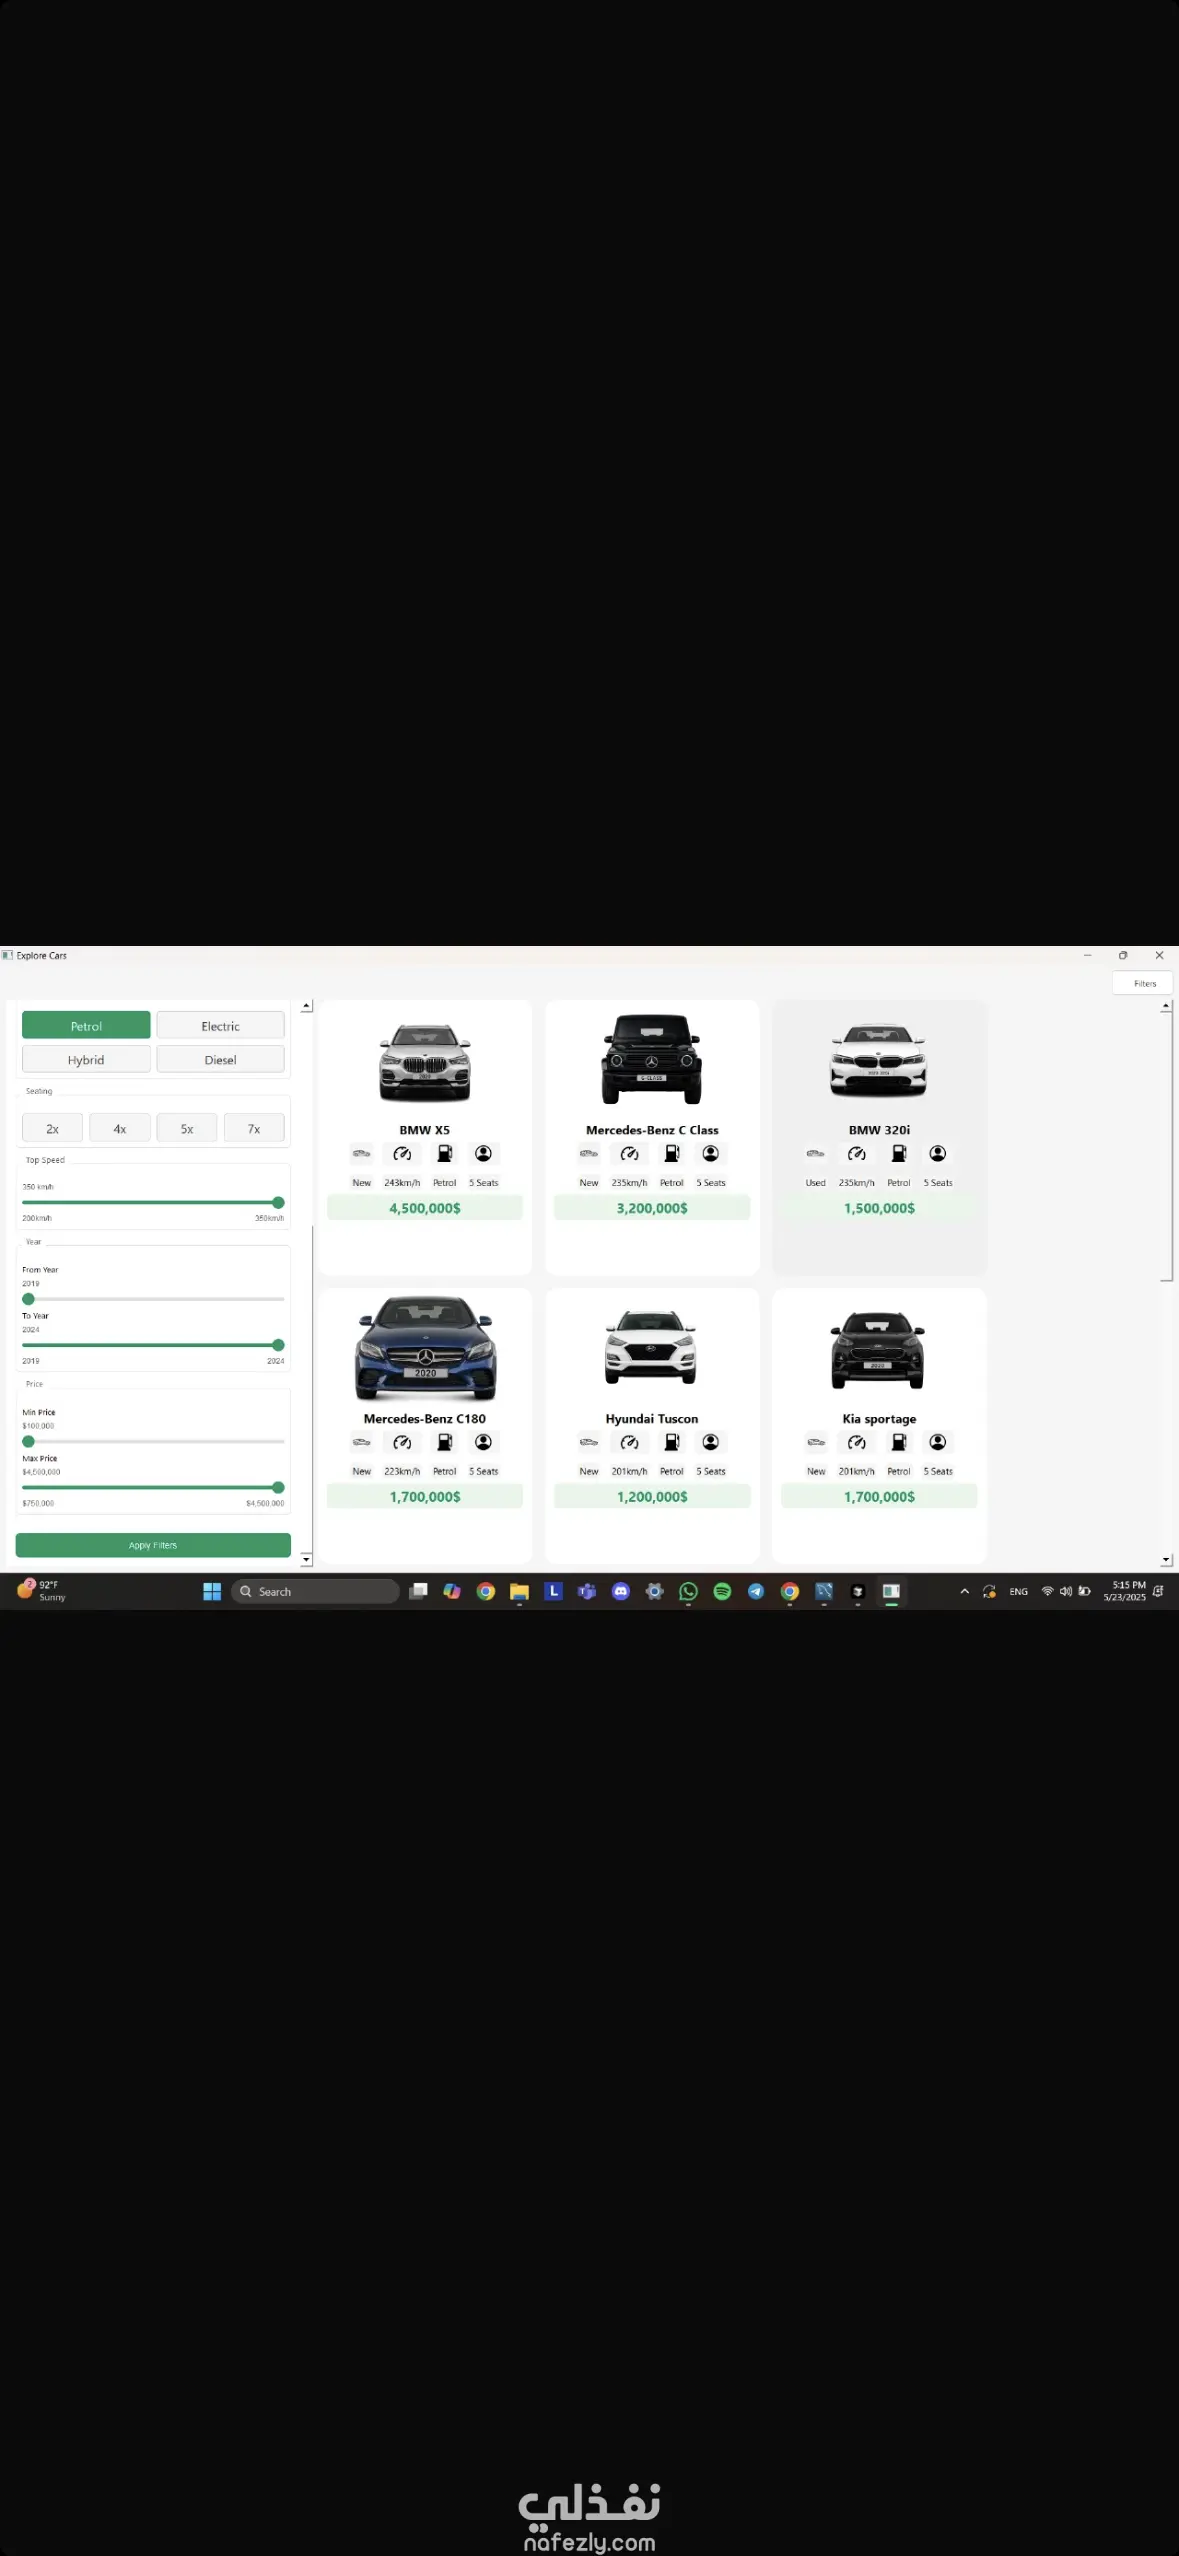Toggle the Petrol fuel filter
1179x2556 pixels.
[x=86, y=1026]
